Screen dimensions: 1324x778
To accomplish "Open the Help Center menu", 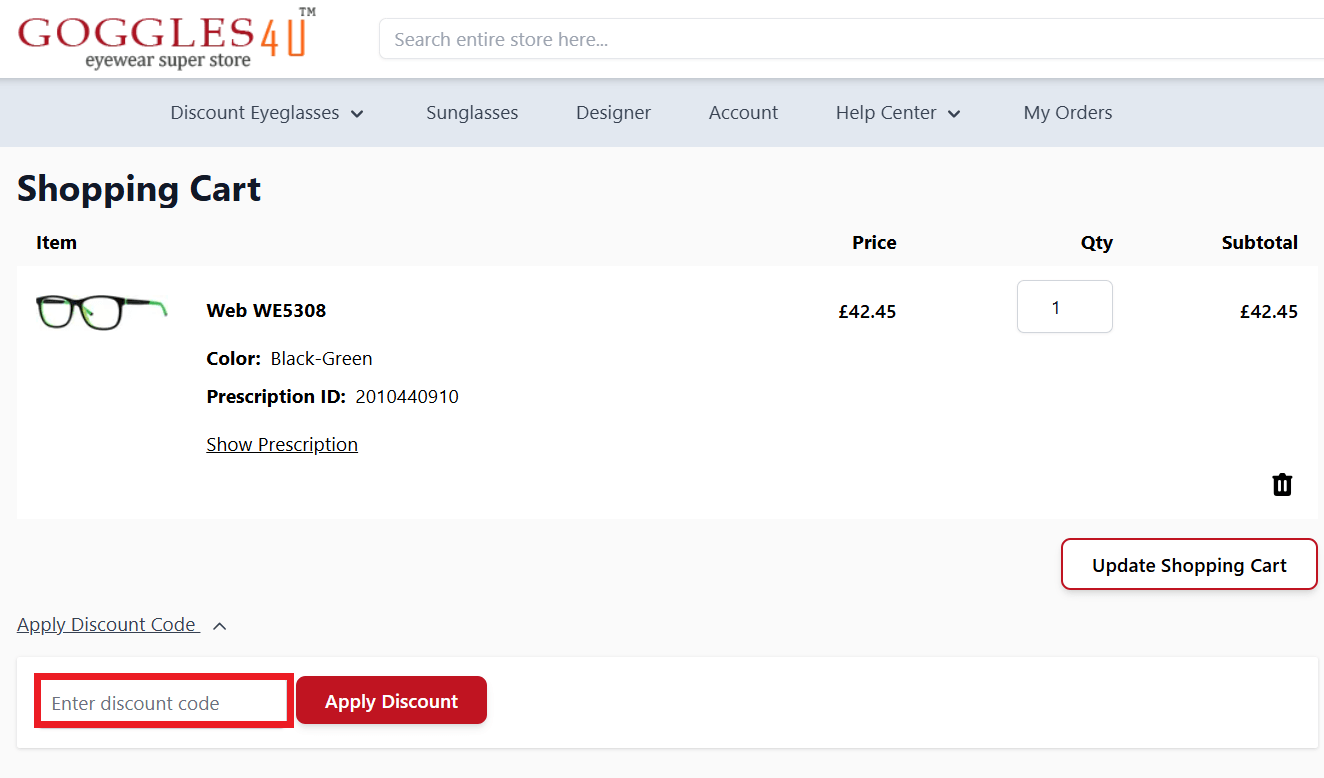I will 886,113.
